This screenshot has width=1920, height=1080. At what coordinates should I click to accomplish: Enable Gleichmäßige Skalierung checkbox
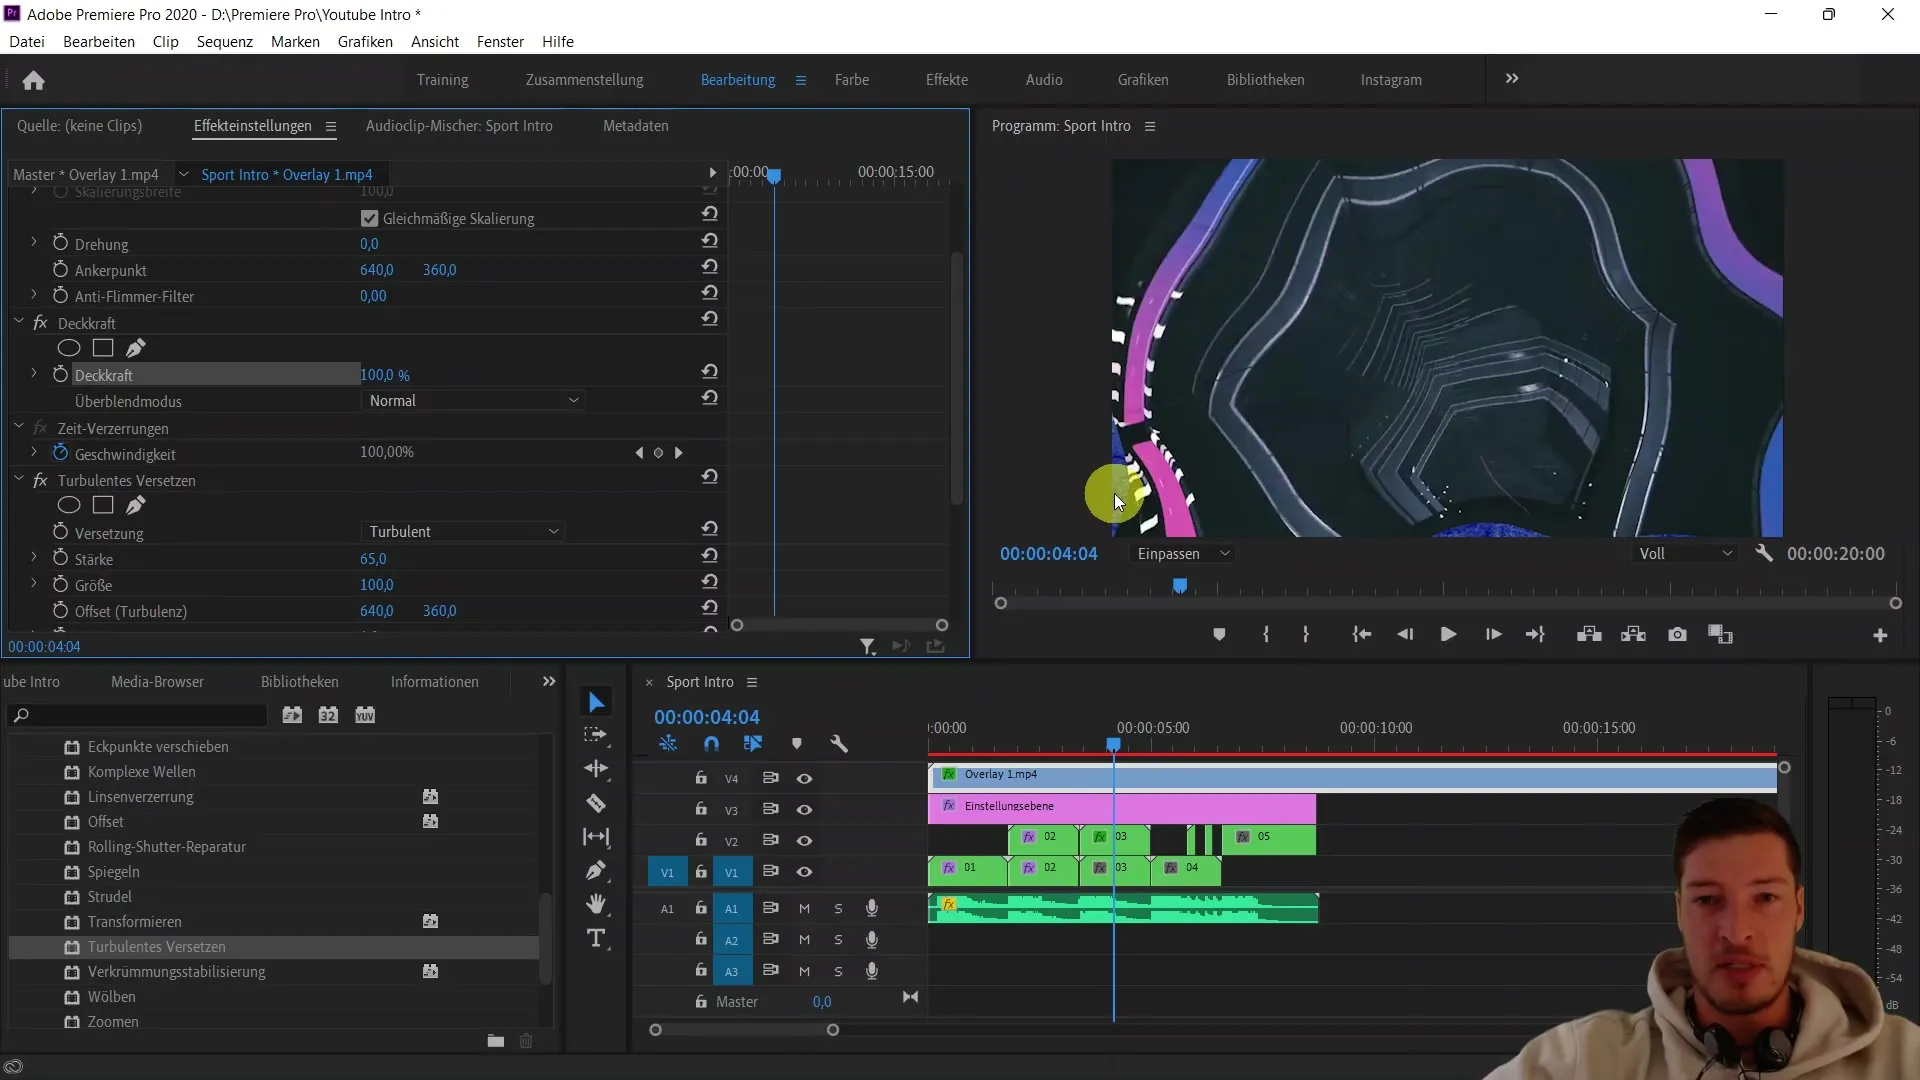click(371, 218)
